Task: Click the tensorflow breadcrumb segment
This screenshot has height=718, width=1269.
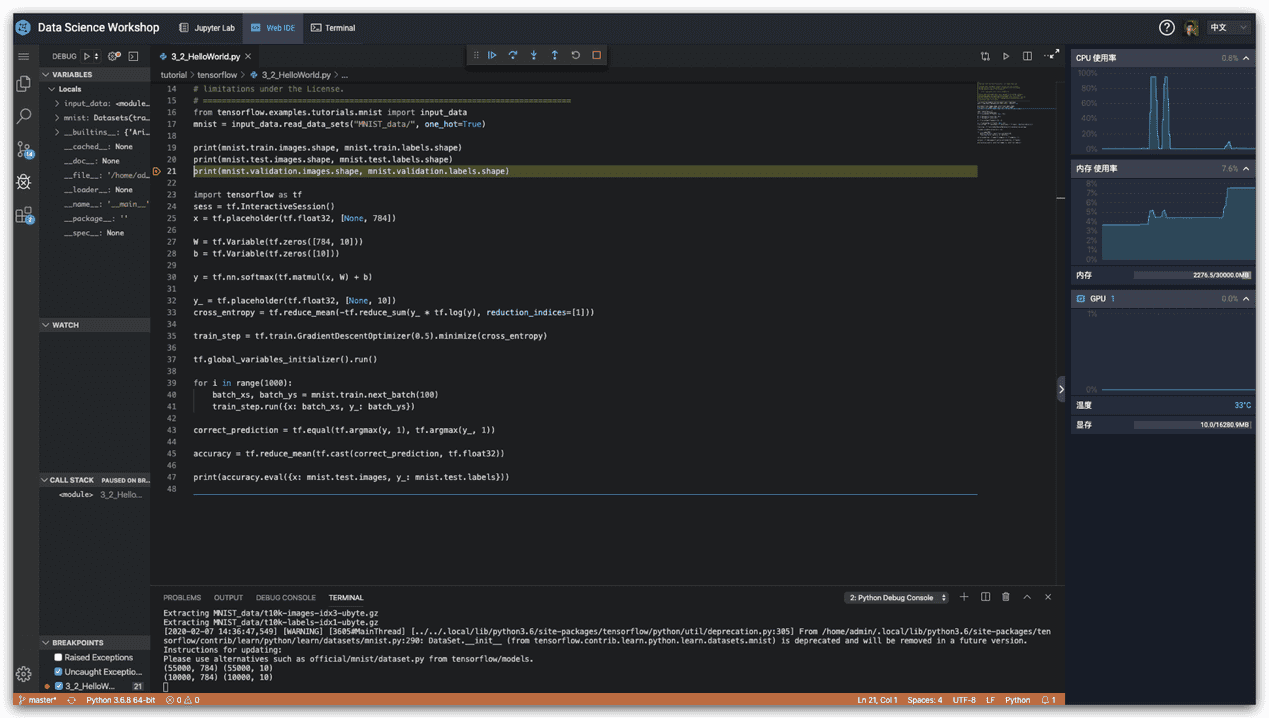Action: (217, 75)
